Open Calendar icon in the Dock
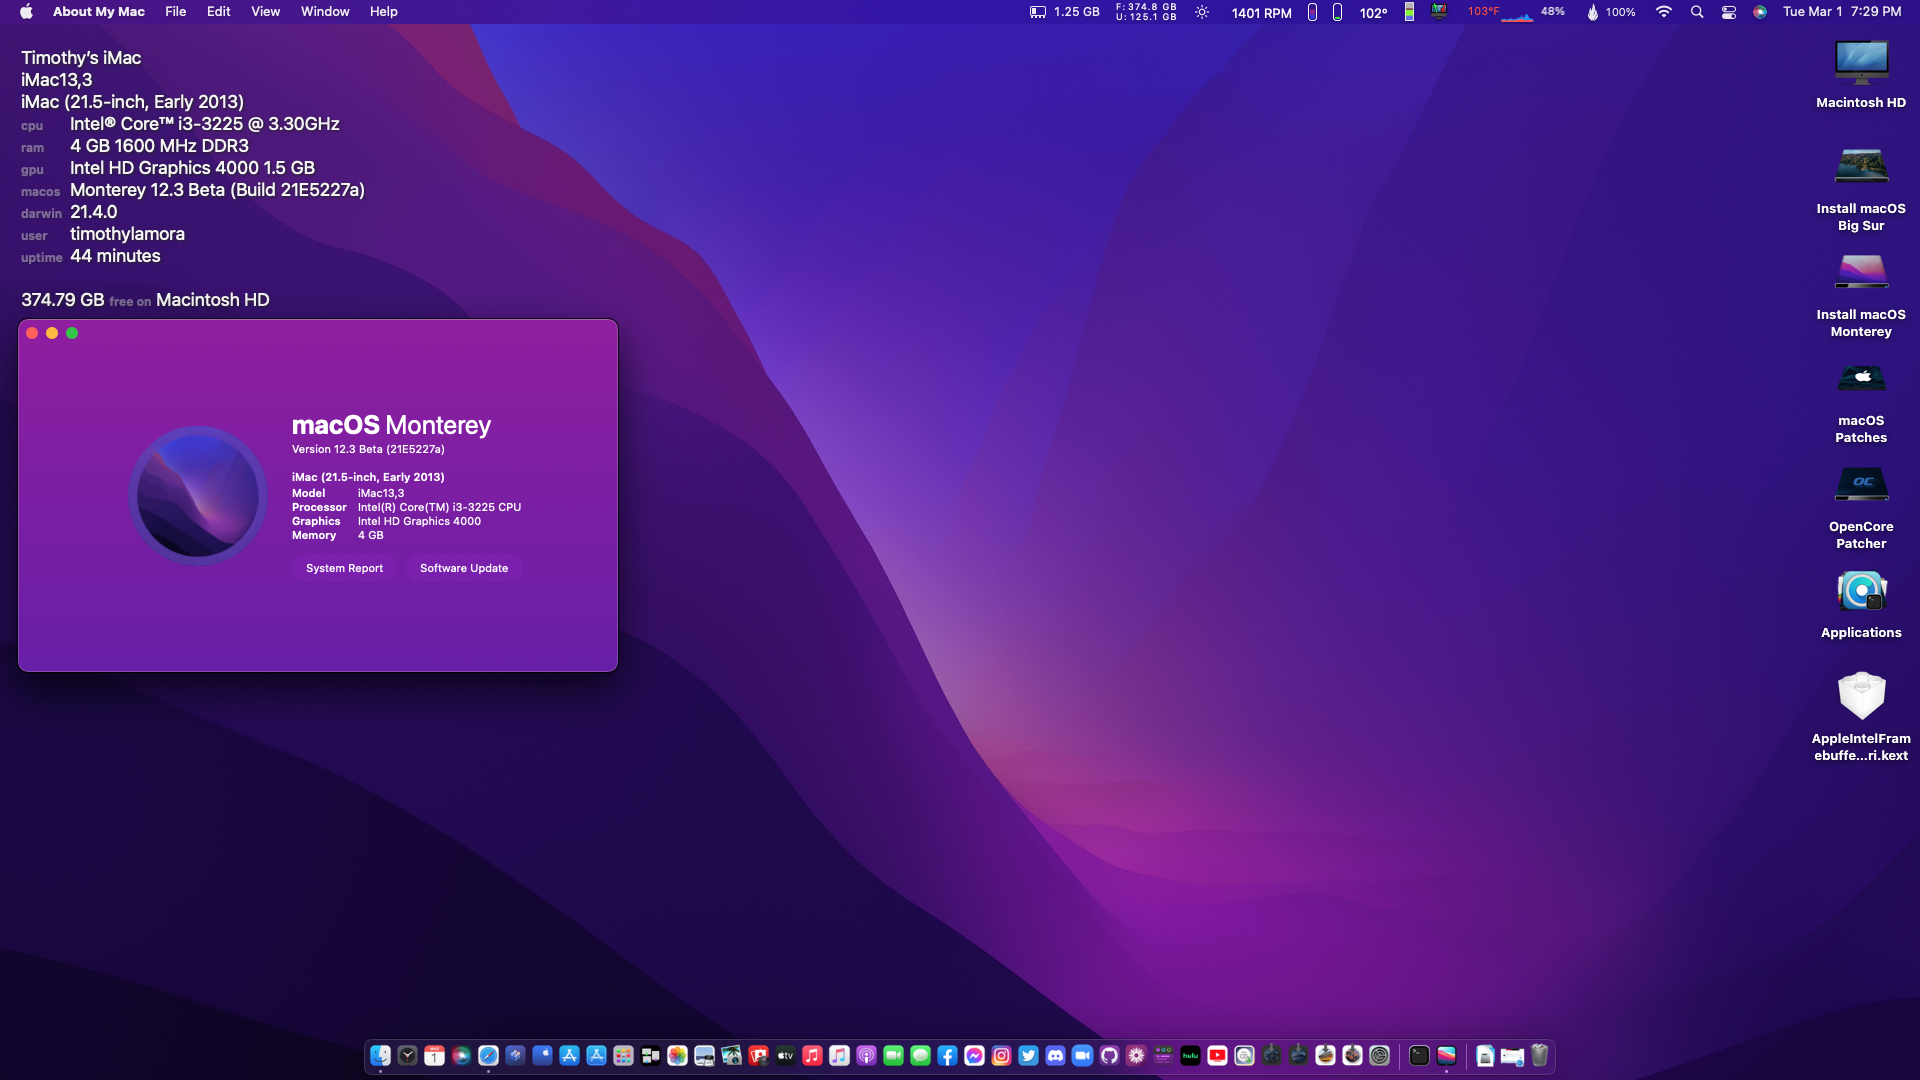Viewport: 1920px width, 1080px height. (435, 1055)
